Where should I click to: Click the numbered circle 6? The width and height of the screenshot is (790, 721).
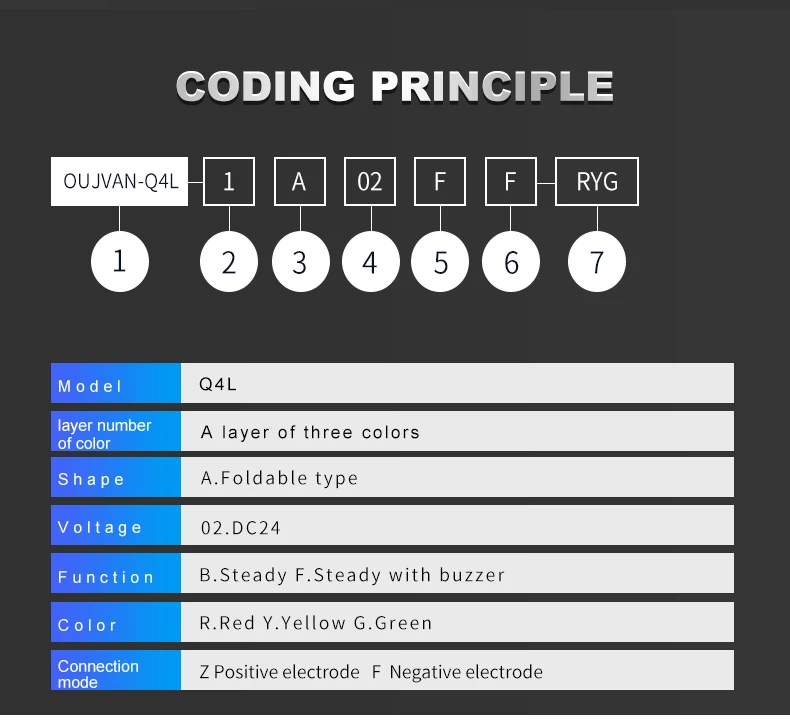point(511,263)
